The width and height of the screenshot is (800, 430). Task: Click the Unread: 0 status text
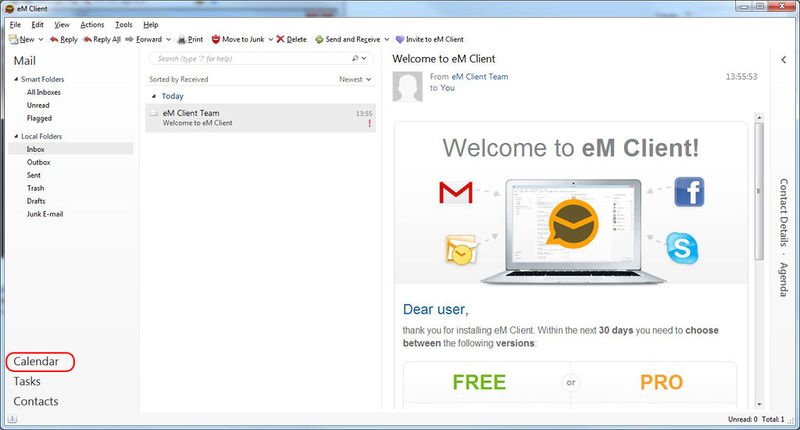click(742, 419)
